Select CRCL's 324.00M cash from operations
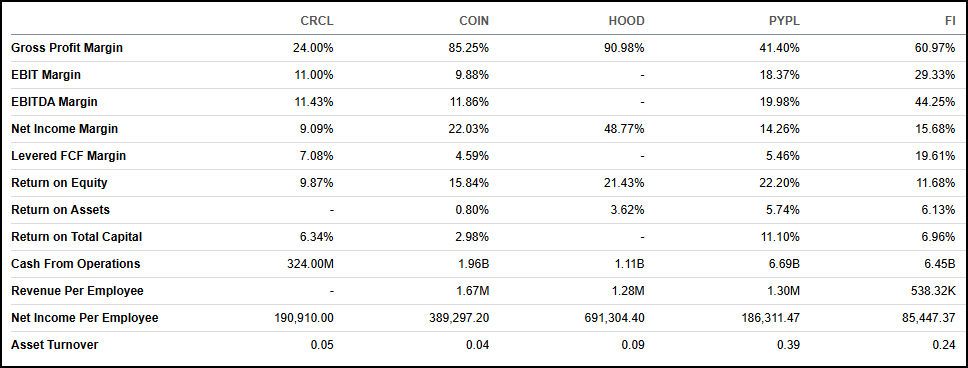This screenshot has width=968, height=368. pyautogui.click(x=311, y=264)
